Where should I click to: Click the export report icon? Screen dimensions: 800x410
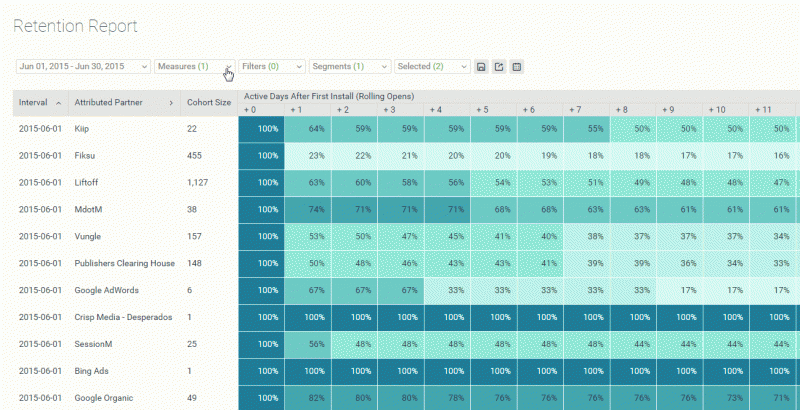[x=499, y=67]
